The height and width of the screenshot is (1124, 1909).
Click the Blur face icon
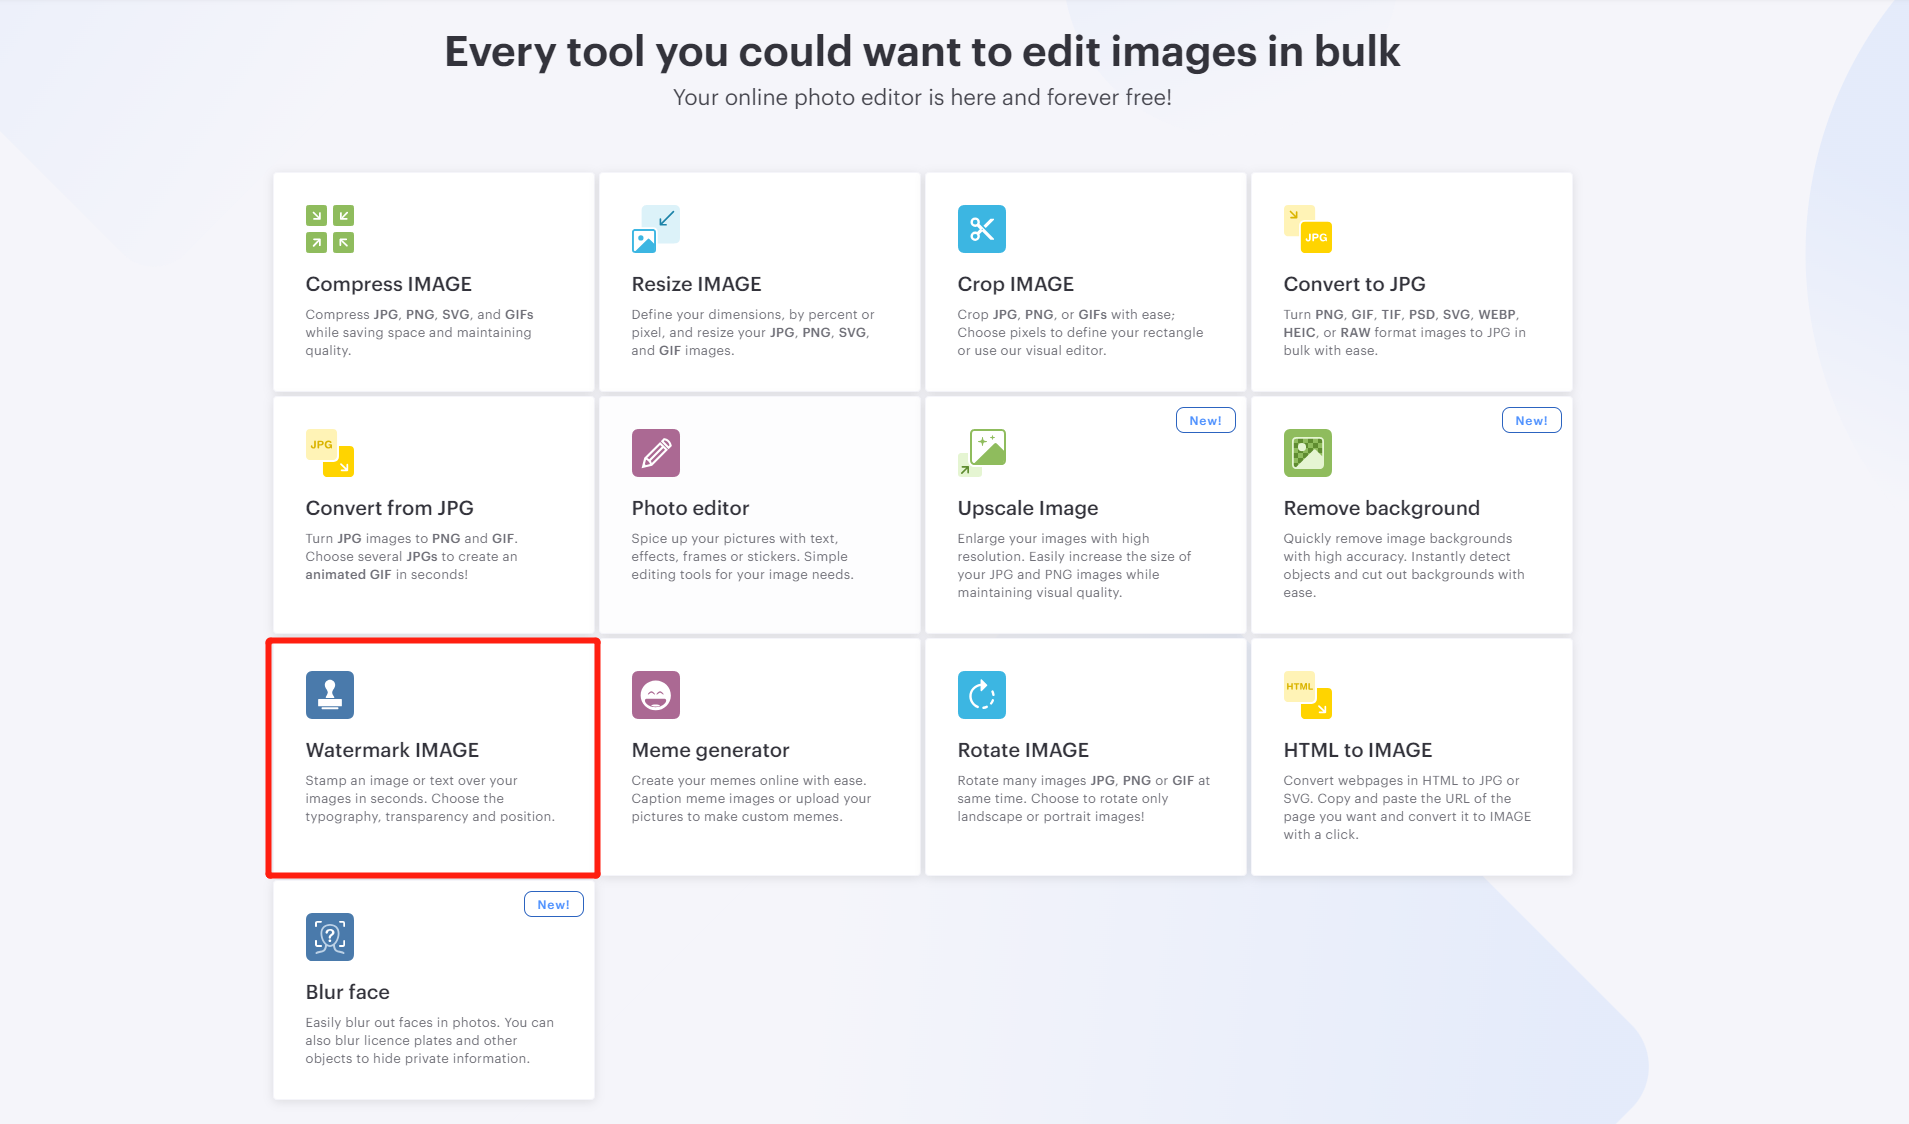330,937
